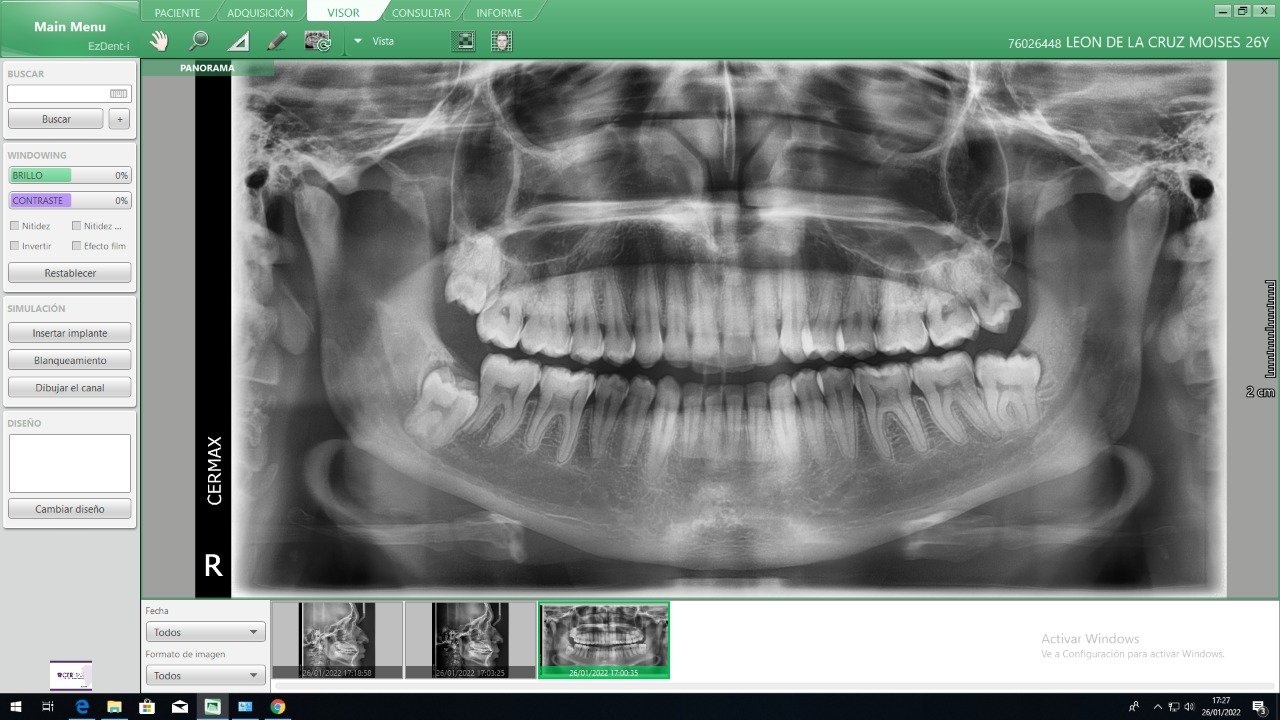Pick the pencil drawing tool
The height and width of the screenshot is (720, 1280).
coord(277,41)
